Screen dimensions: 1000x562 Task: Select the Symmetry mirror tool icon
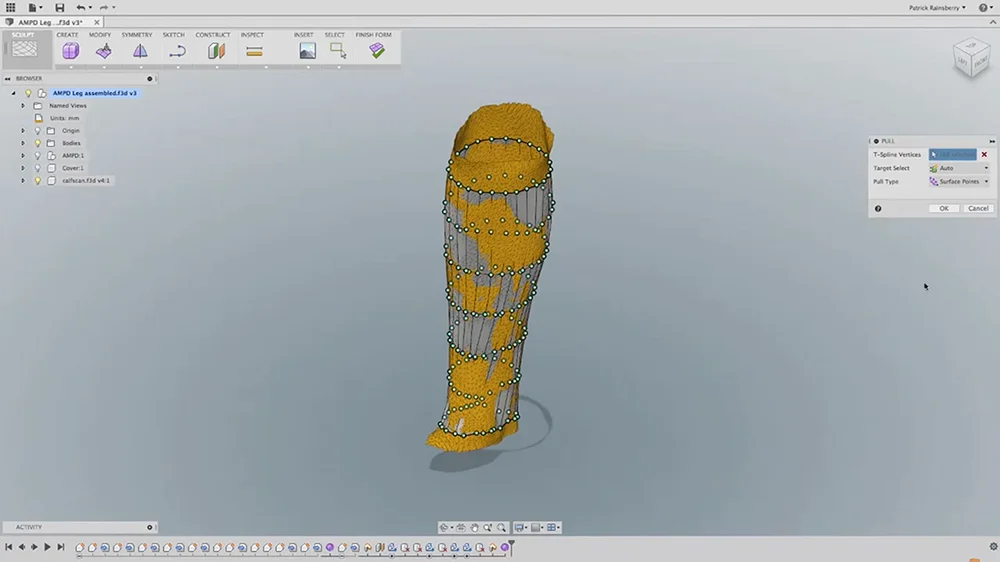(x=140, y=51)
